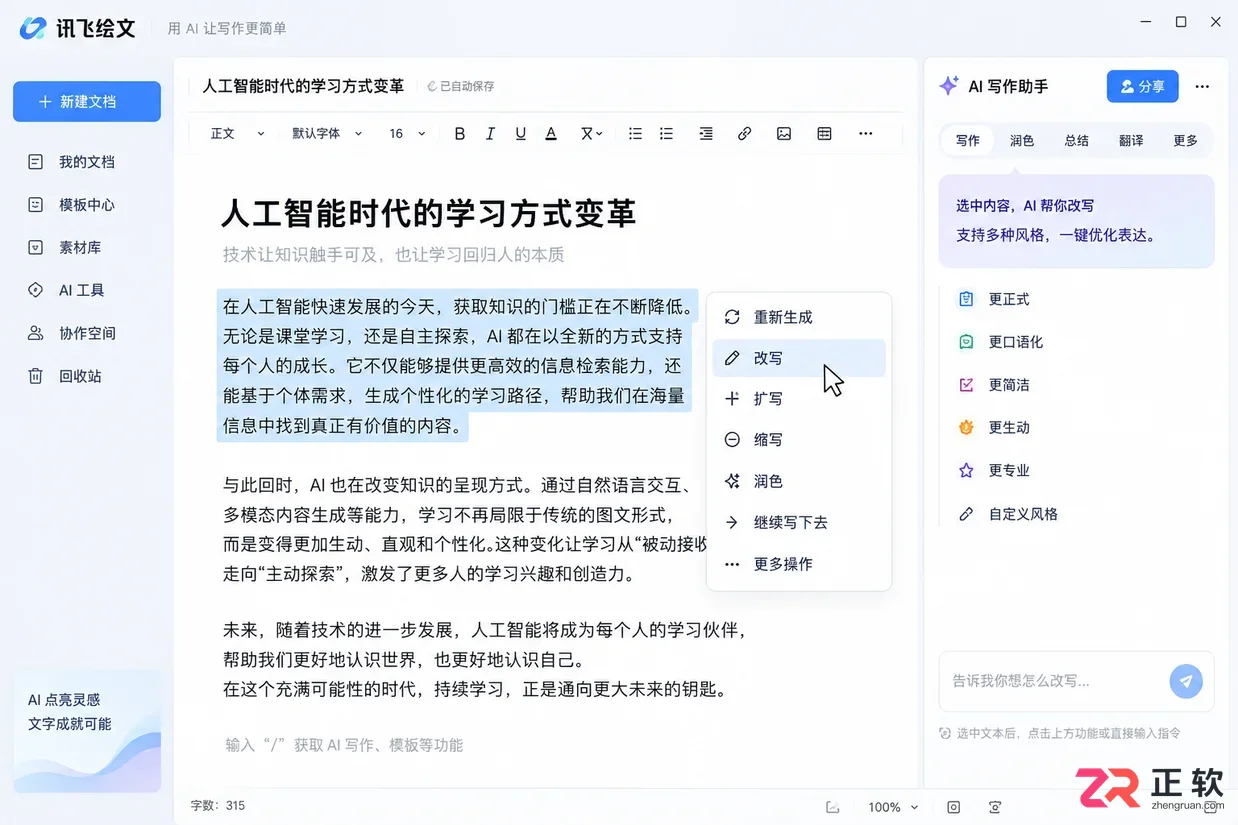Insert a hyperlink with the link icon
Viewport: 1238px width, 825px height.
point(744,134)
